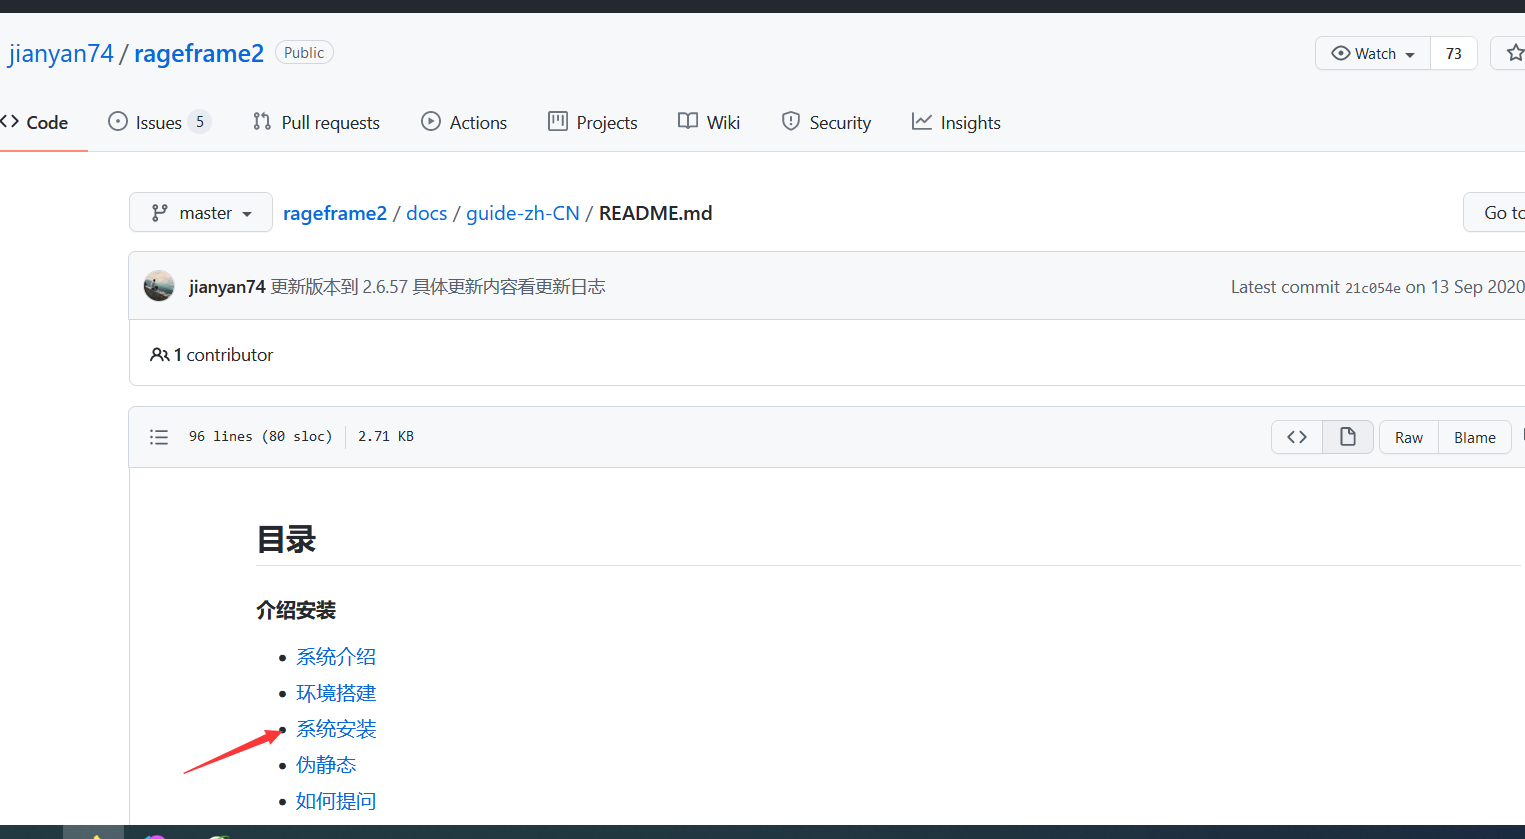Open the watchers count 73
The image size is (1525, 839).
[1454, 54]
